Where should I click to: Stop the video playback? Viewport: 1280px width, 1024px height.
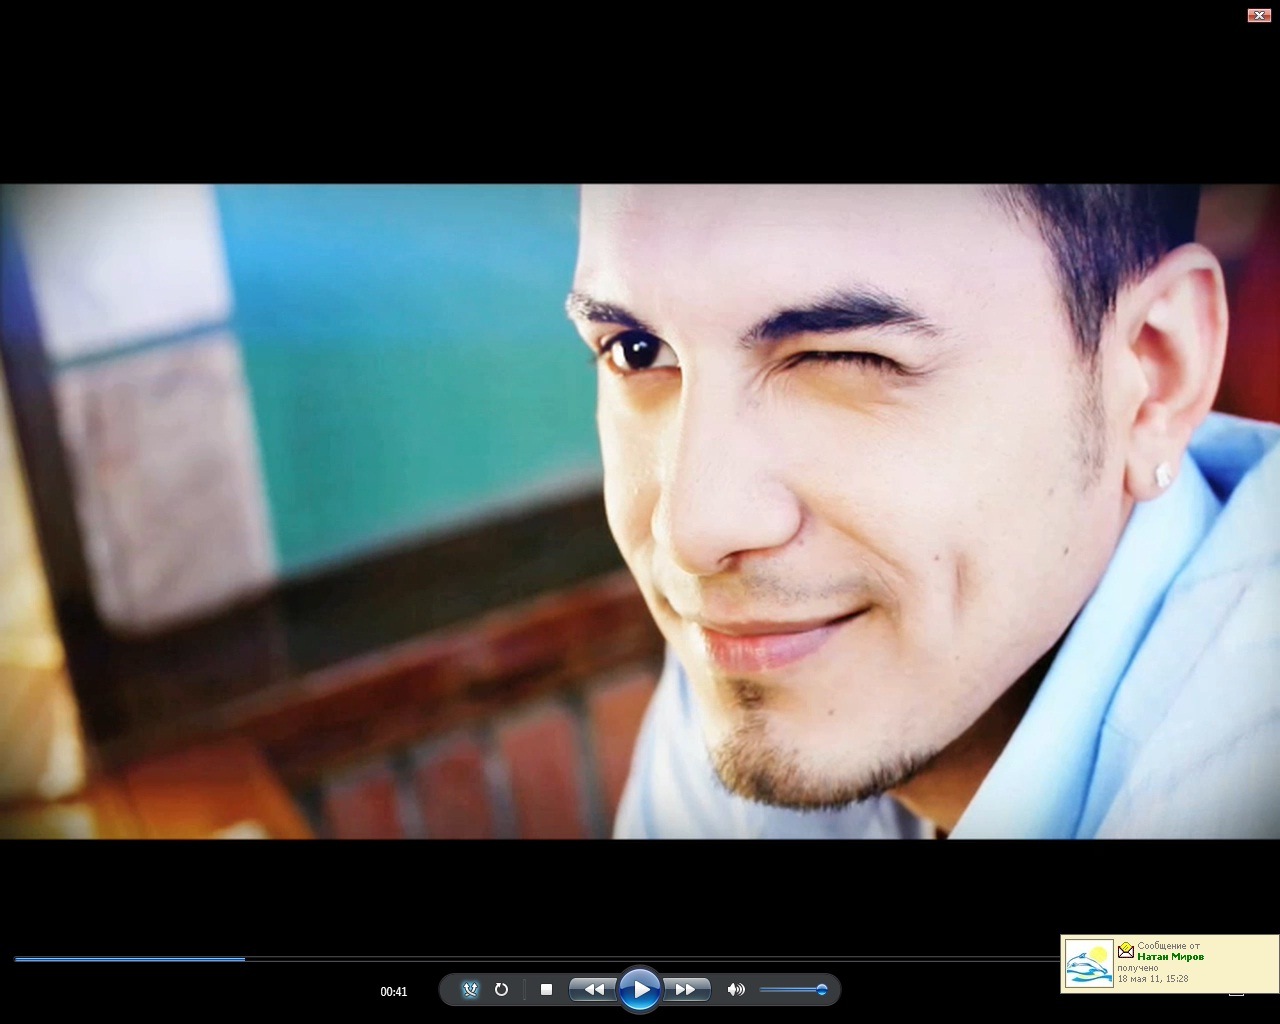546,989
